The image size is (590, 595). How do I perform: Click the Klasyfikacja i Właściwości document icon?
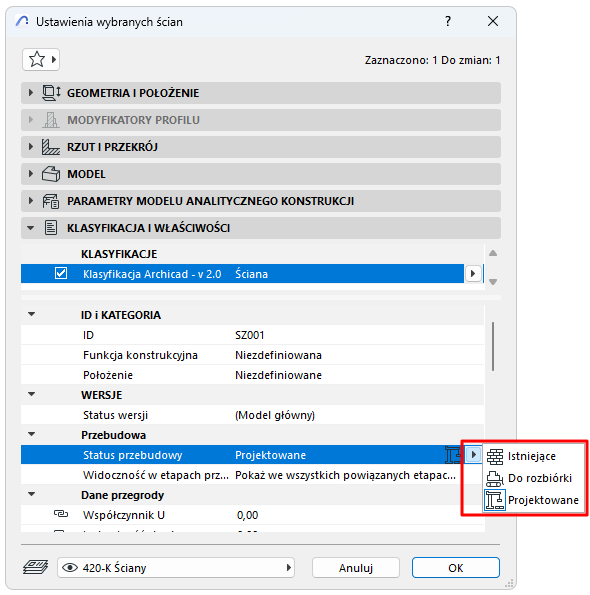coord(51,228)
